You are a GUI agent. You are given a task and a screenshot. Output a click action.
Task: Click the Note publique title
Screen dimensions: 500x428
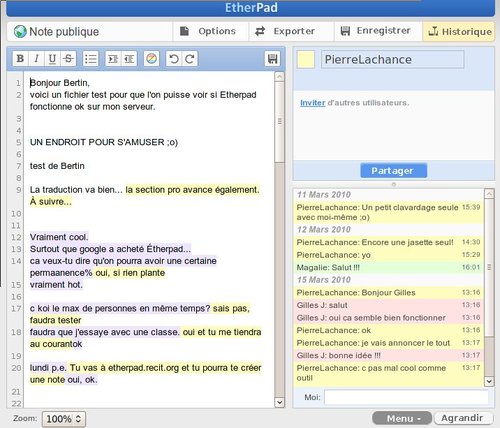coord(64,32)
